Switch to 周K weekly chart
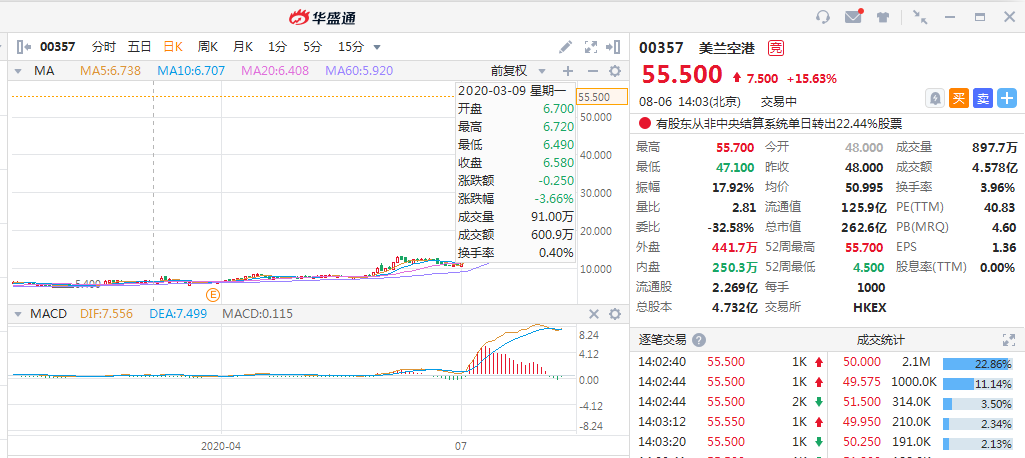The height and width of the screenshot is (458, 1025). pos(208,46)
